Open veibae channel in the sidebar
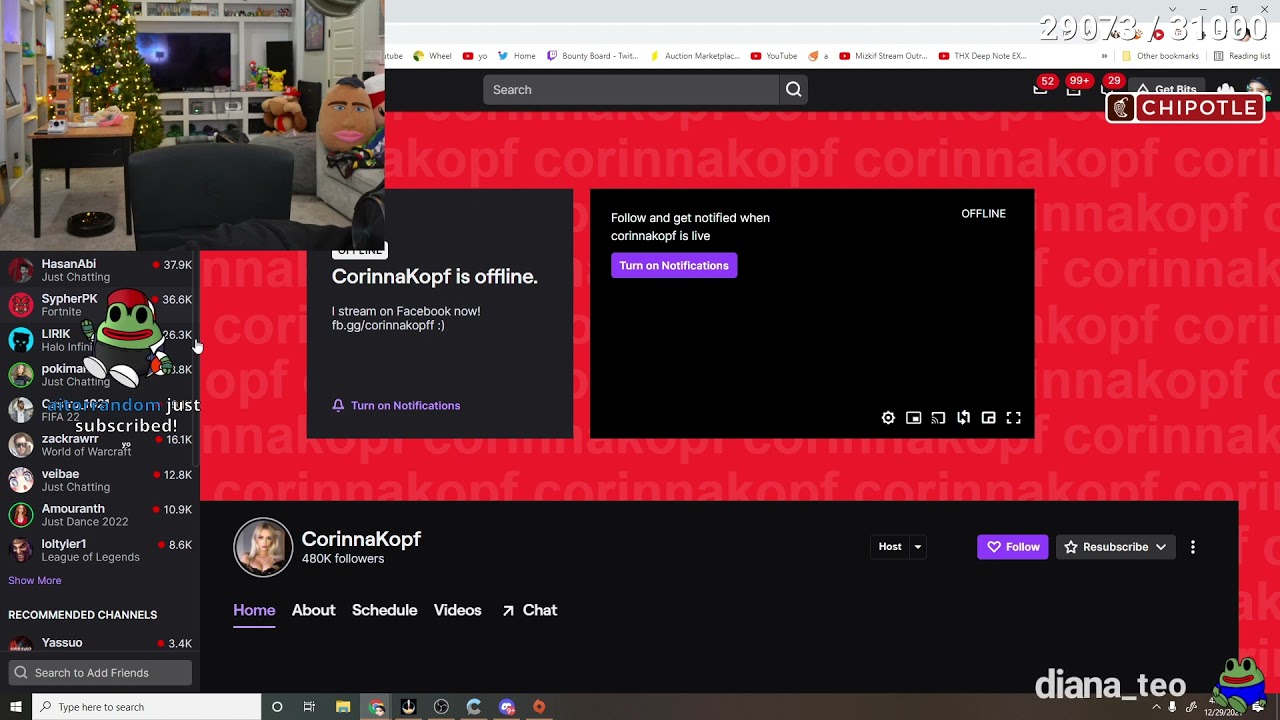 click(x=100, y=480)
